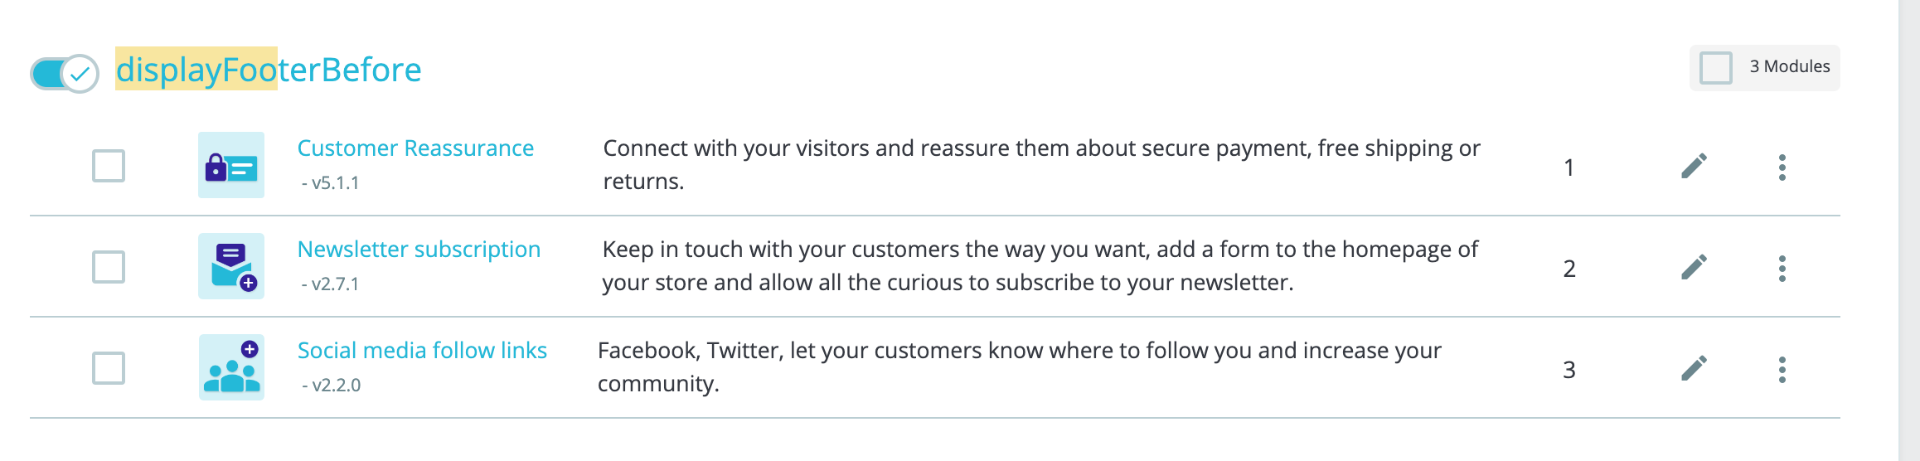Image resolution: width=1920 pixels, height=461 pixels.
Task: Click position number 3 of Social media links
Action: click(1569, 370)
